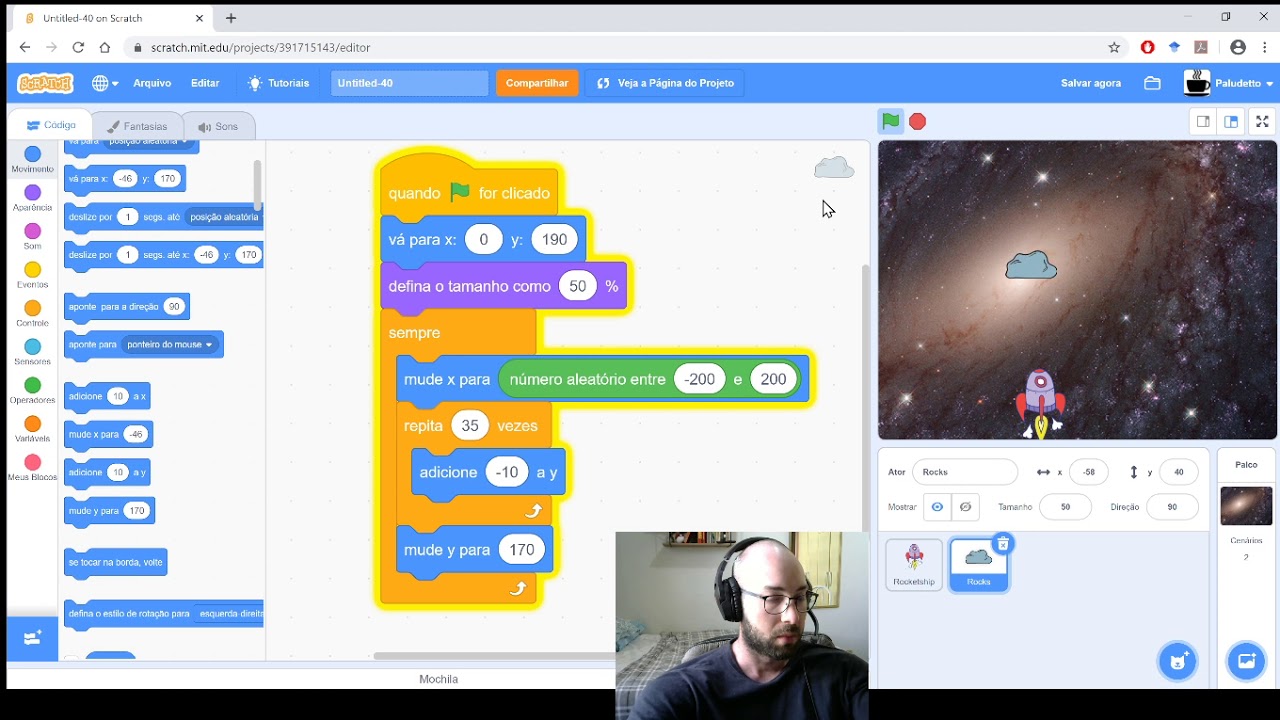Edit the 170 value in mude y para block
Viewport: 1280px width, 720px height.
coord(521,549)
